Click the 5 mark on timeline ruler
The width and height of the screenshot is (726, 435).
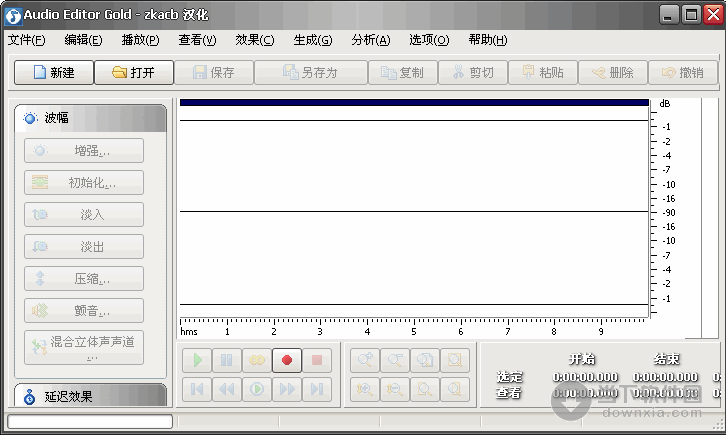[414, 331]
